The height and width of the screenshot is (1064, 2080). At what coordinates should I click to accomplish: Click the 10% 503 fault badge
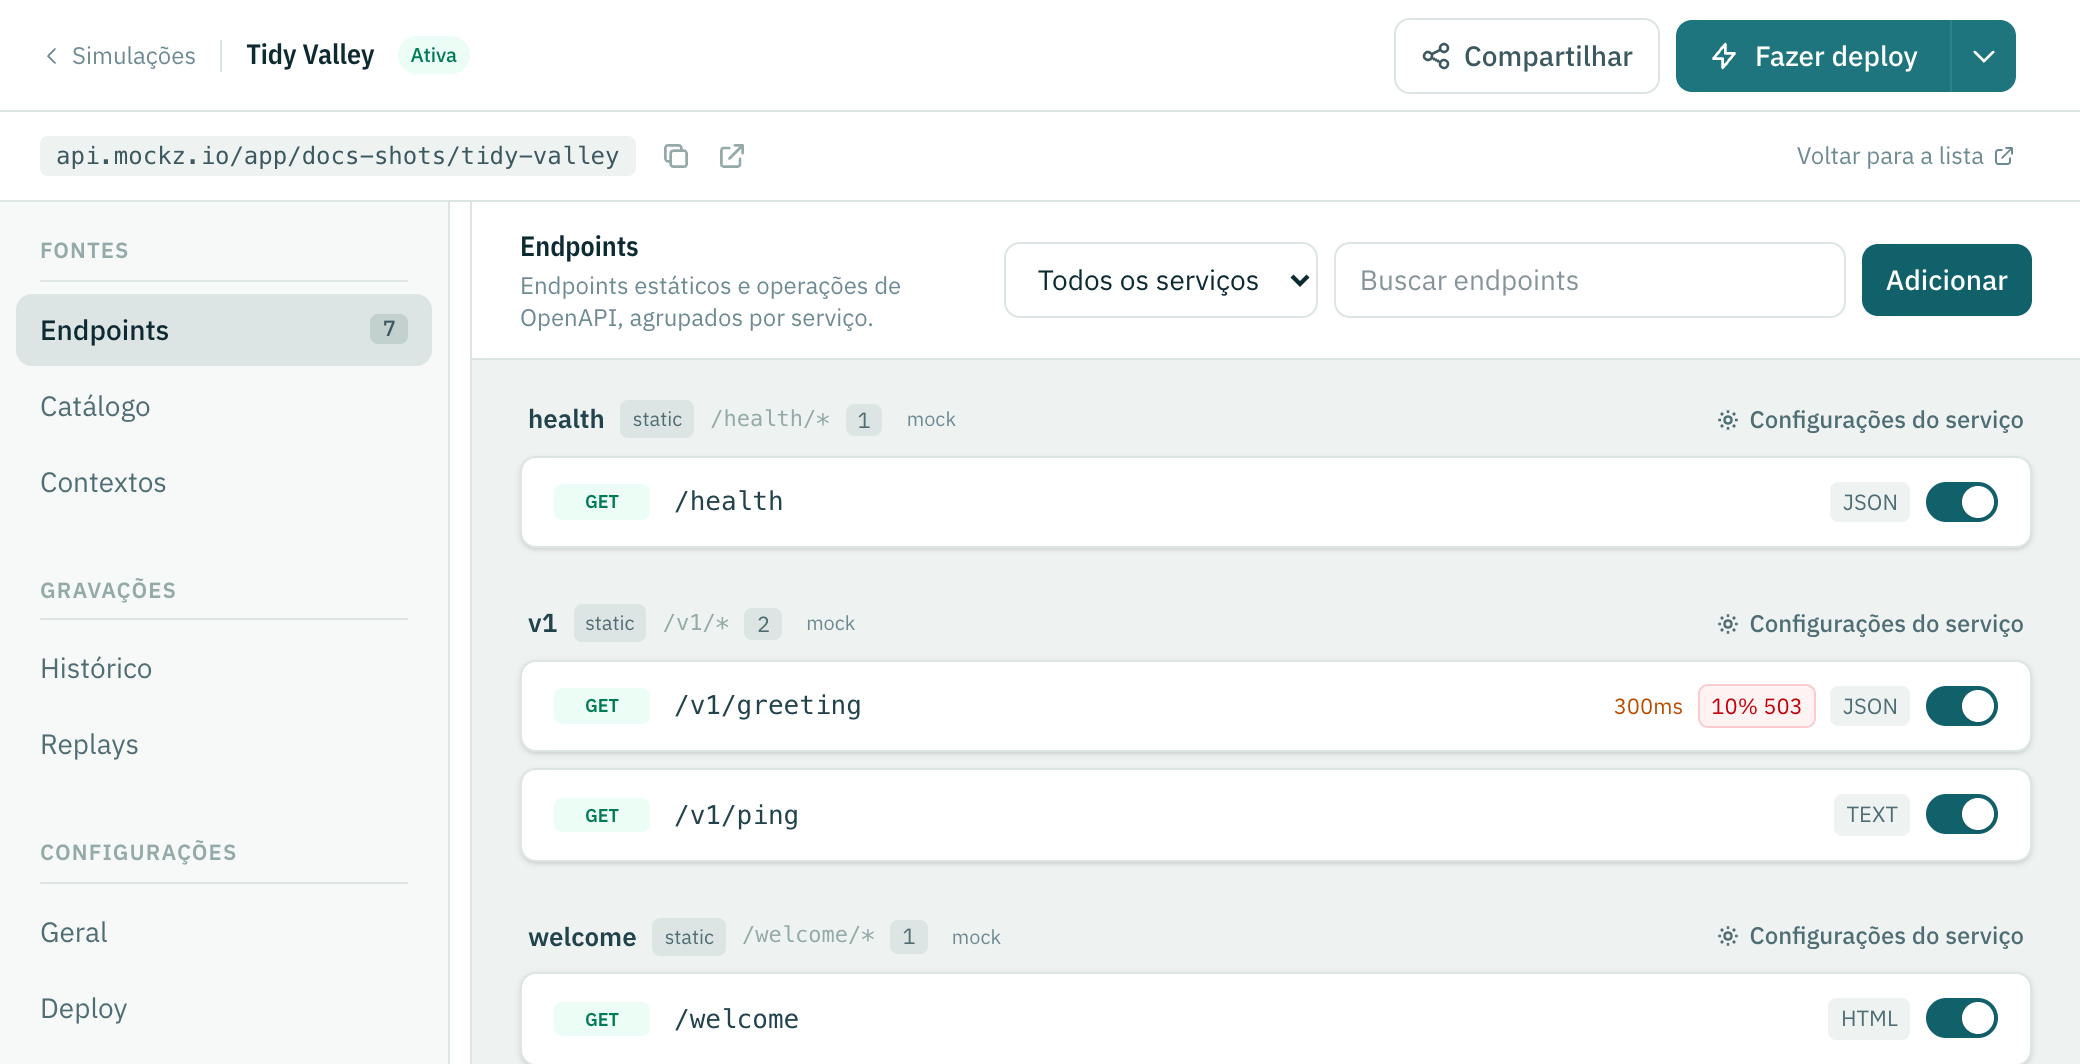click(1756, 706)
